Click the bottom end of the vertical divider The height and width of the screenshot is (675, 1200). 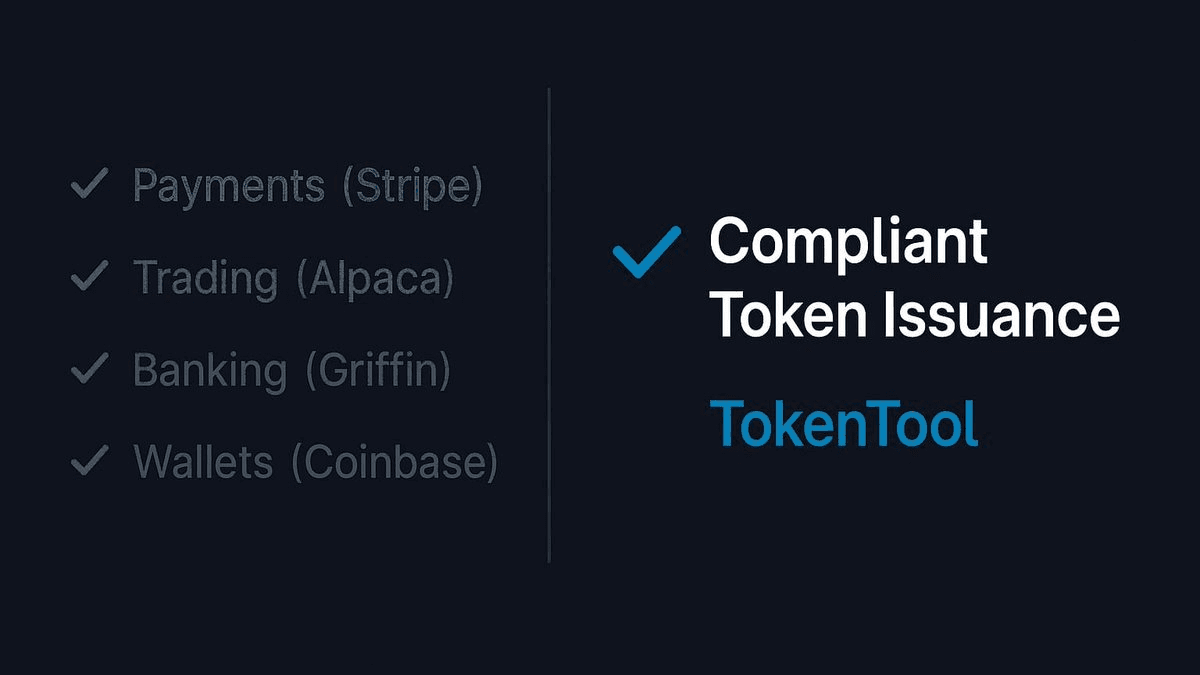point(549,558)
